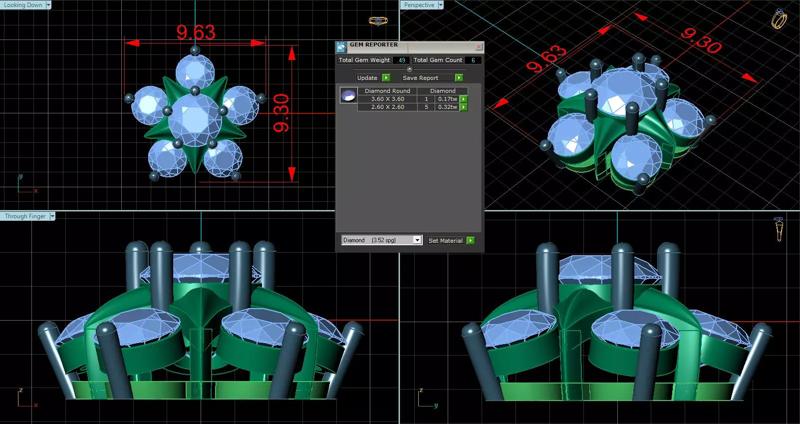800x424 pixels.
Task: Click the green arrow beside Update
Action: (x=386, y=78)
